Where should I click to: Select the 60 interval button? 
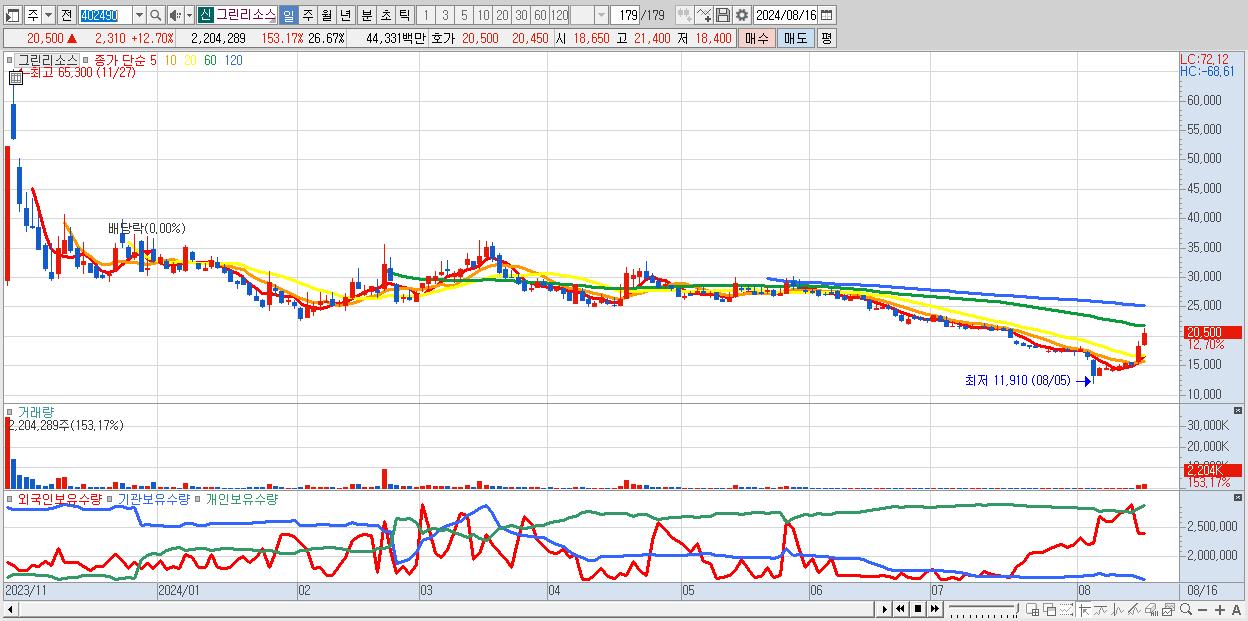click(x=540, y=15)
